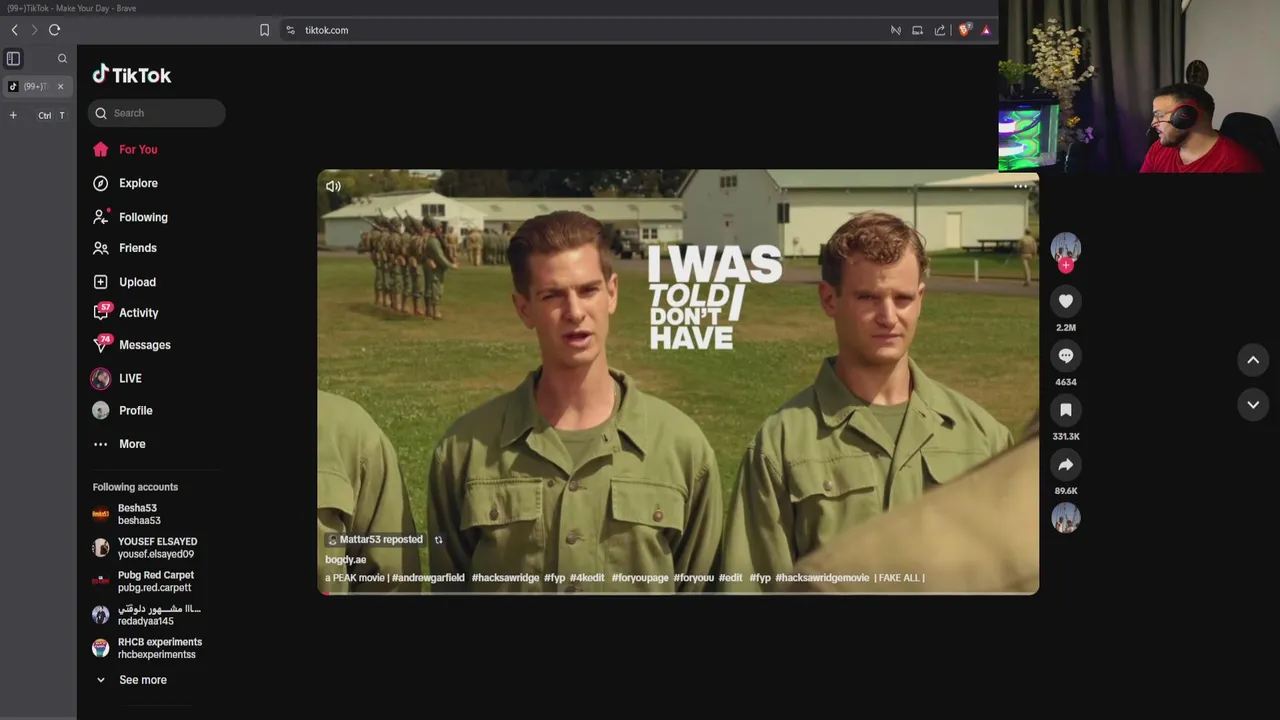Open site settings icon beside tiktok.com

point(290,30)
